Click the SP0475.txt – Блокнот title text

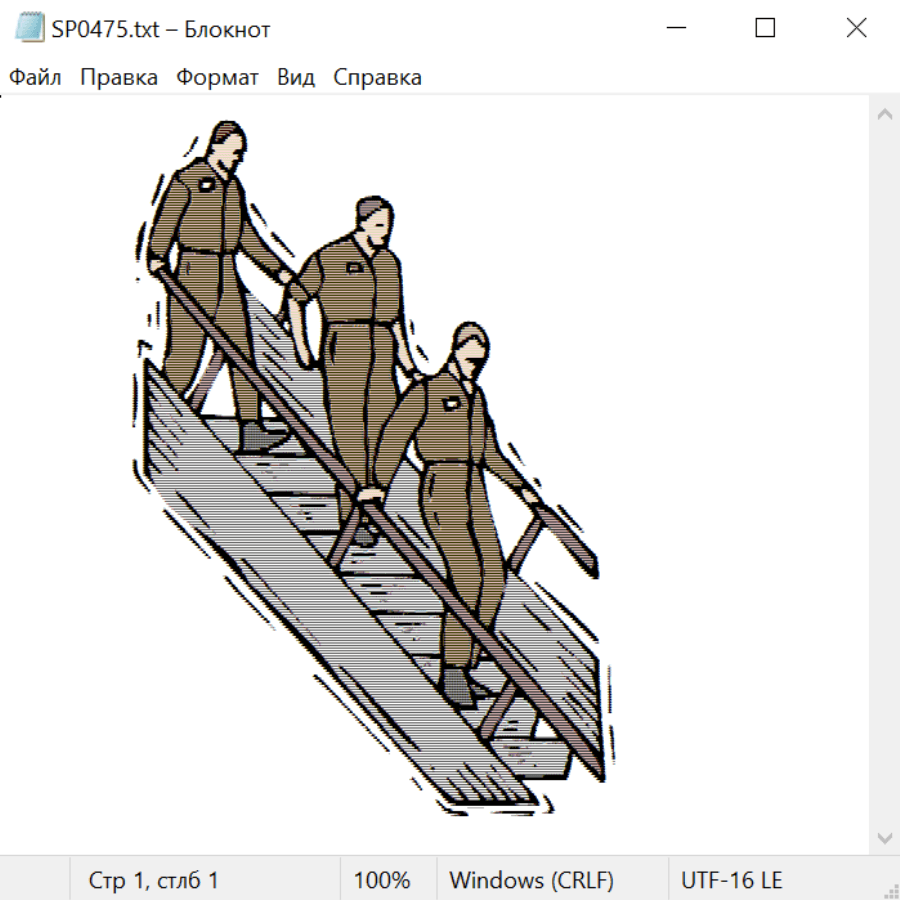tap(161, 29)
